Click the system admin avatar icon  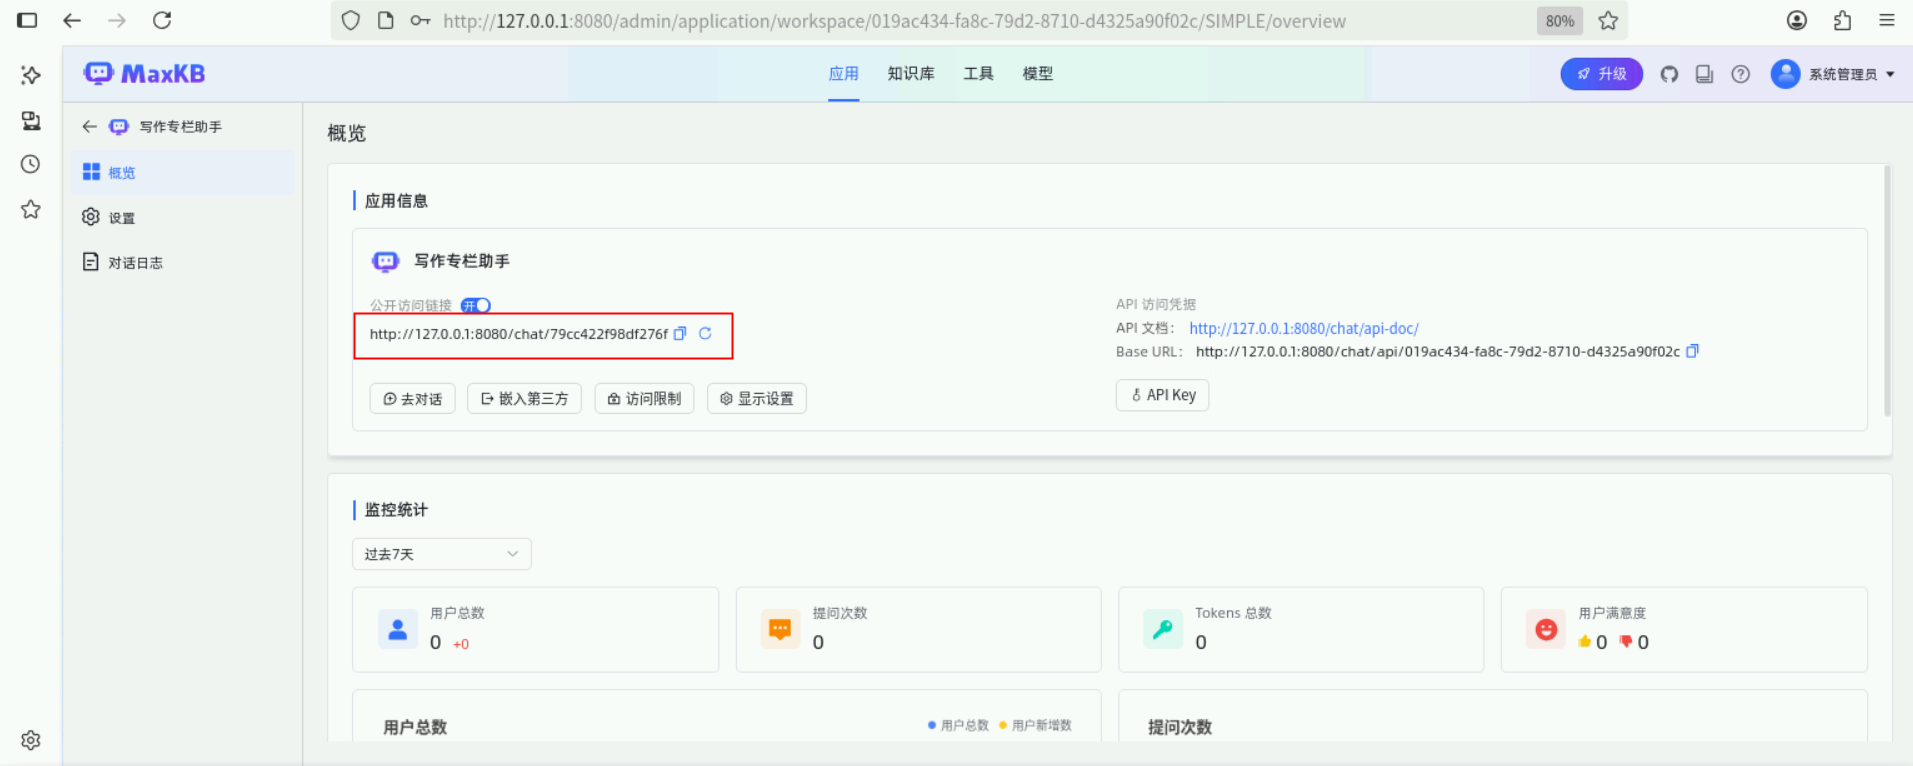click(1785, 74)
